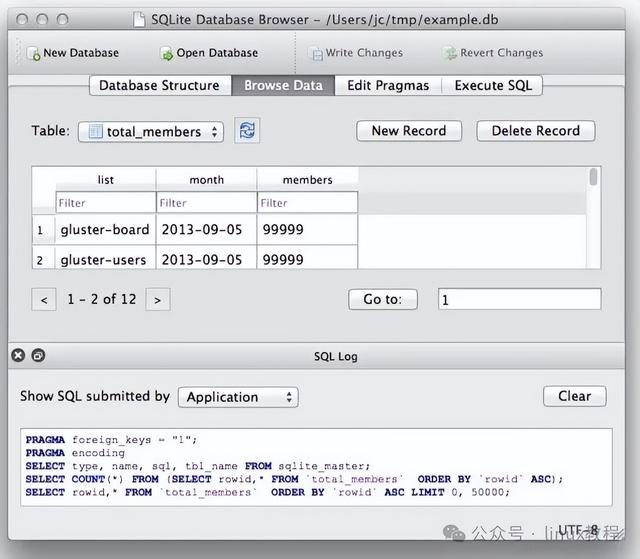The width and height of the screenshot is (640, 559).
Task: Sort by the list column header
Action: point(106,180)
